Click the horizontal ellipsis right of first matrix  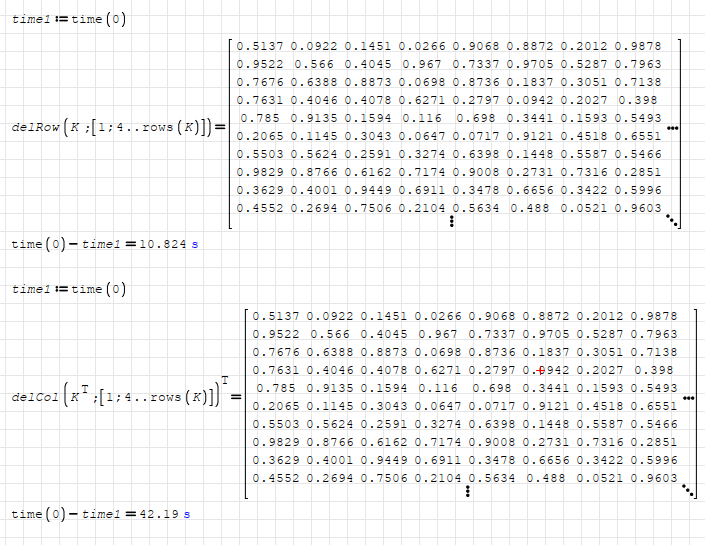click(x=672, y=128)
